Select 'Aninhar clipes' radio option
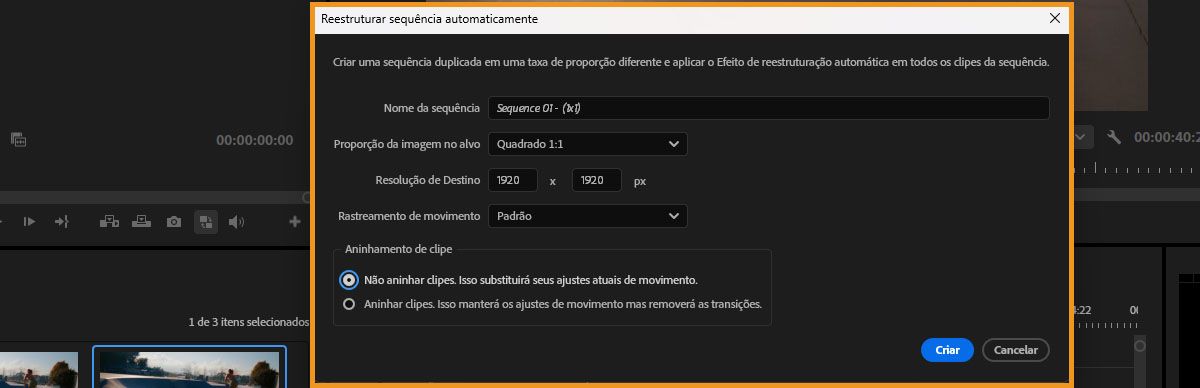The image size is (1200, 388). click(x=349, y=305)
